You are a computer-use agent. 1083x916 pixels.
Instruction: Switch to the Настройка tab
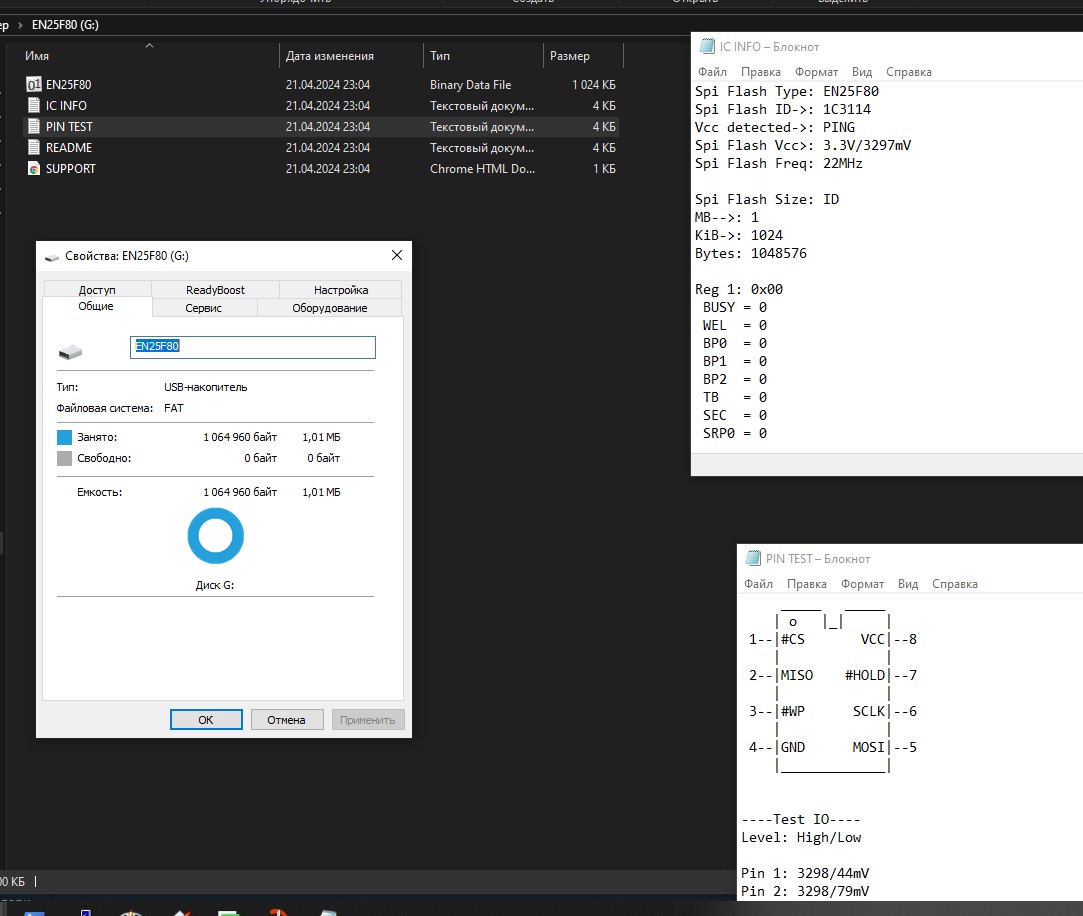[x=341, y=289]
